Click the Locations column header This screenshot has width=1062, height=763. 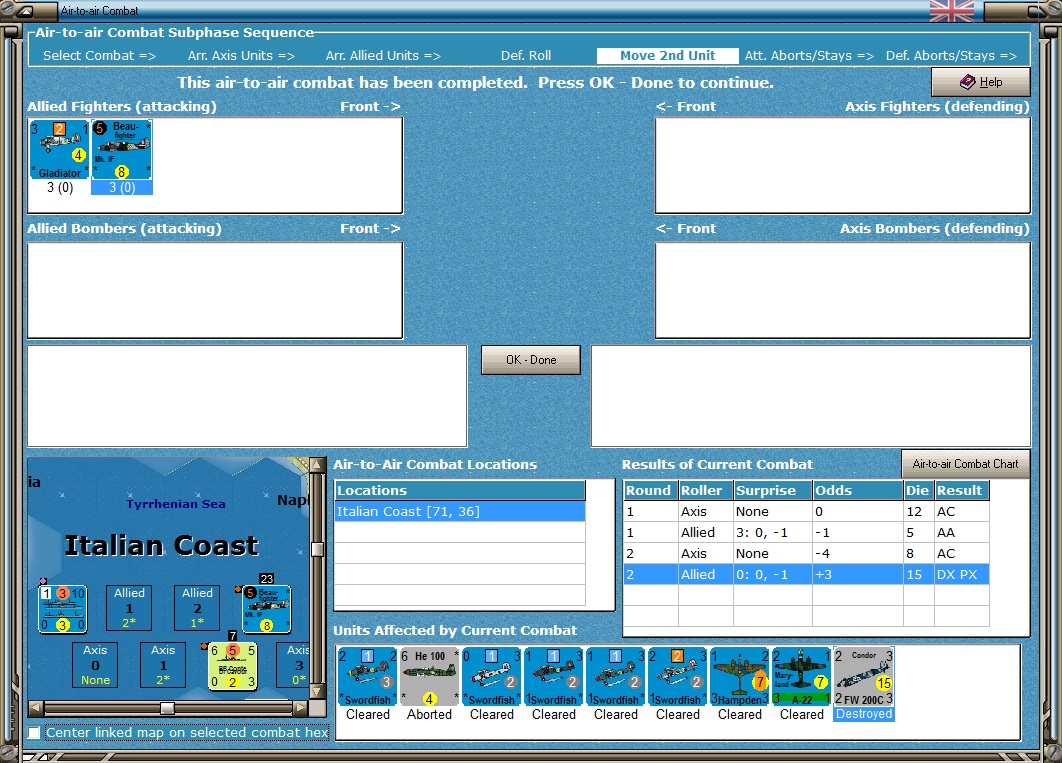coord(460,490)
